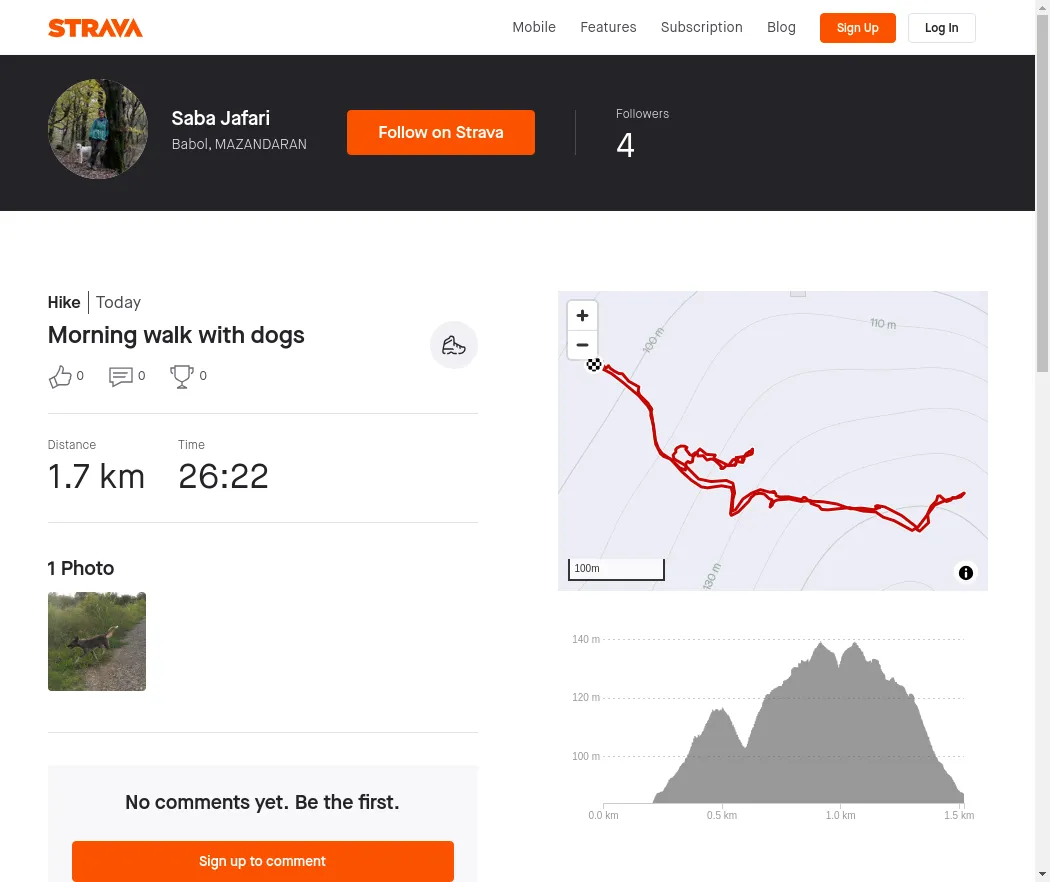Open the Mobile menu item
Screen dimensions: 1050x882
tap(534, 27)
